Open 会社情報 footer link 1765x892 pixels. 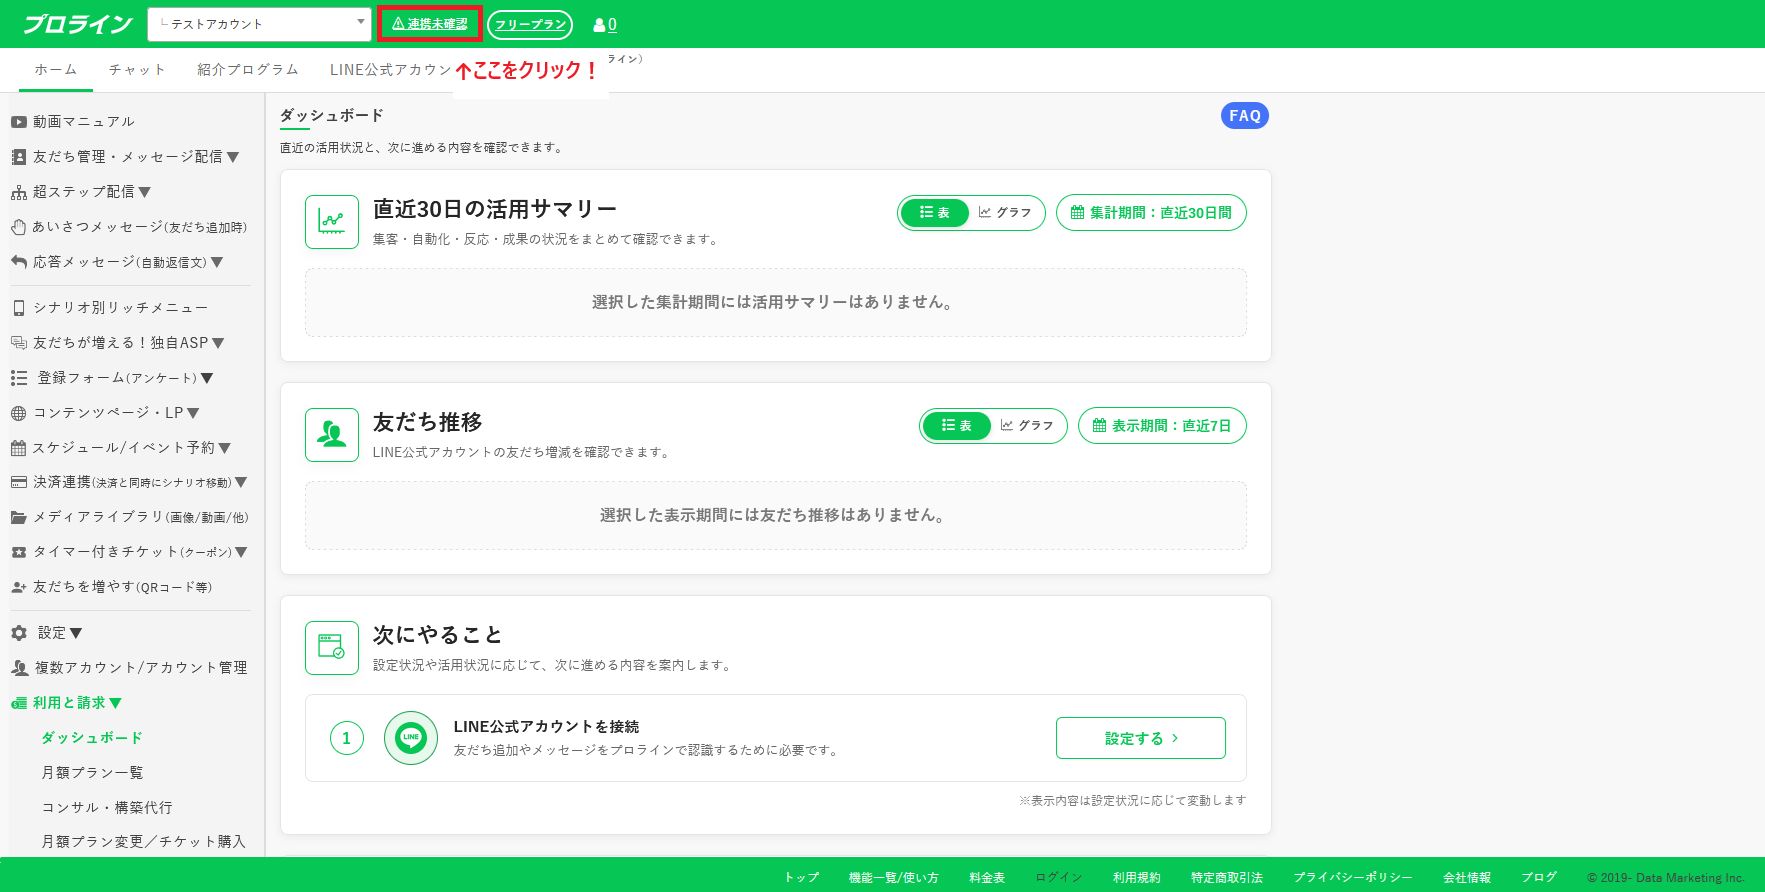coord(1467,878)
